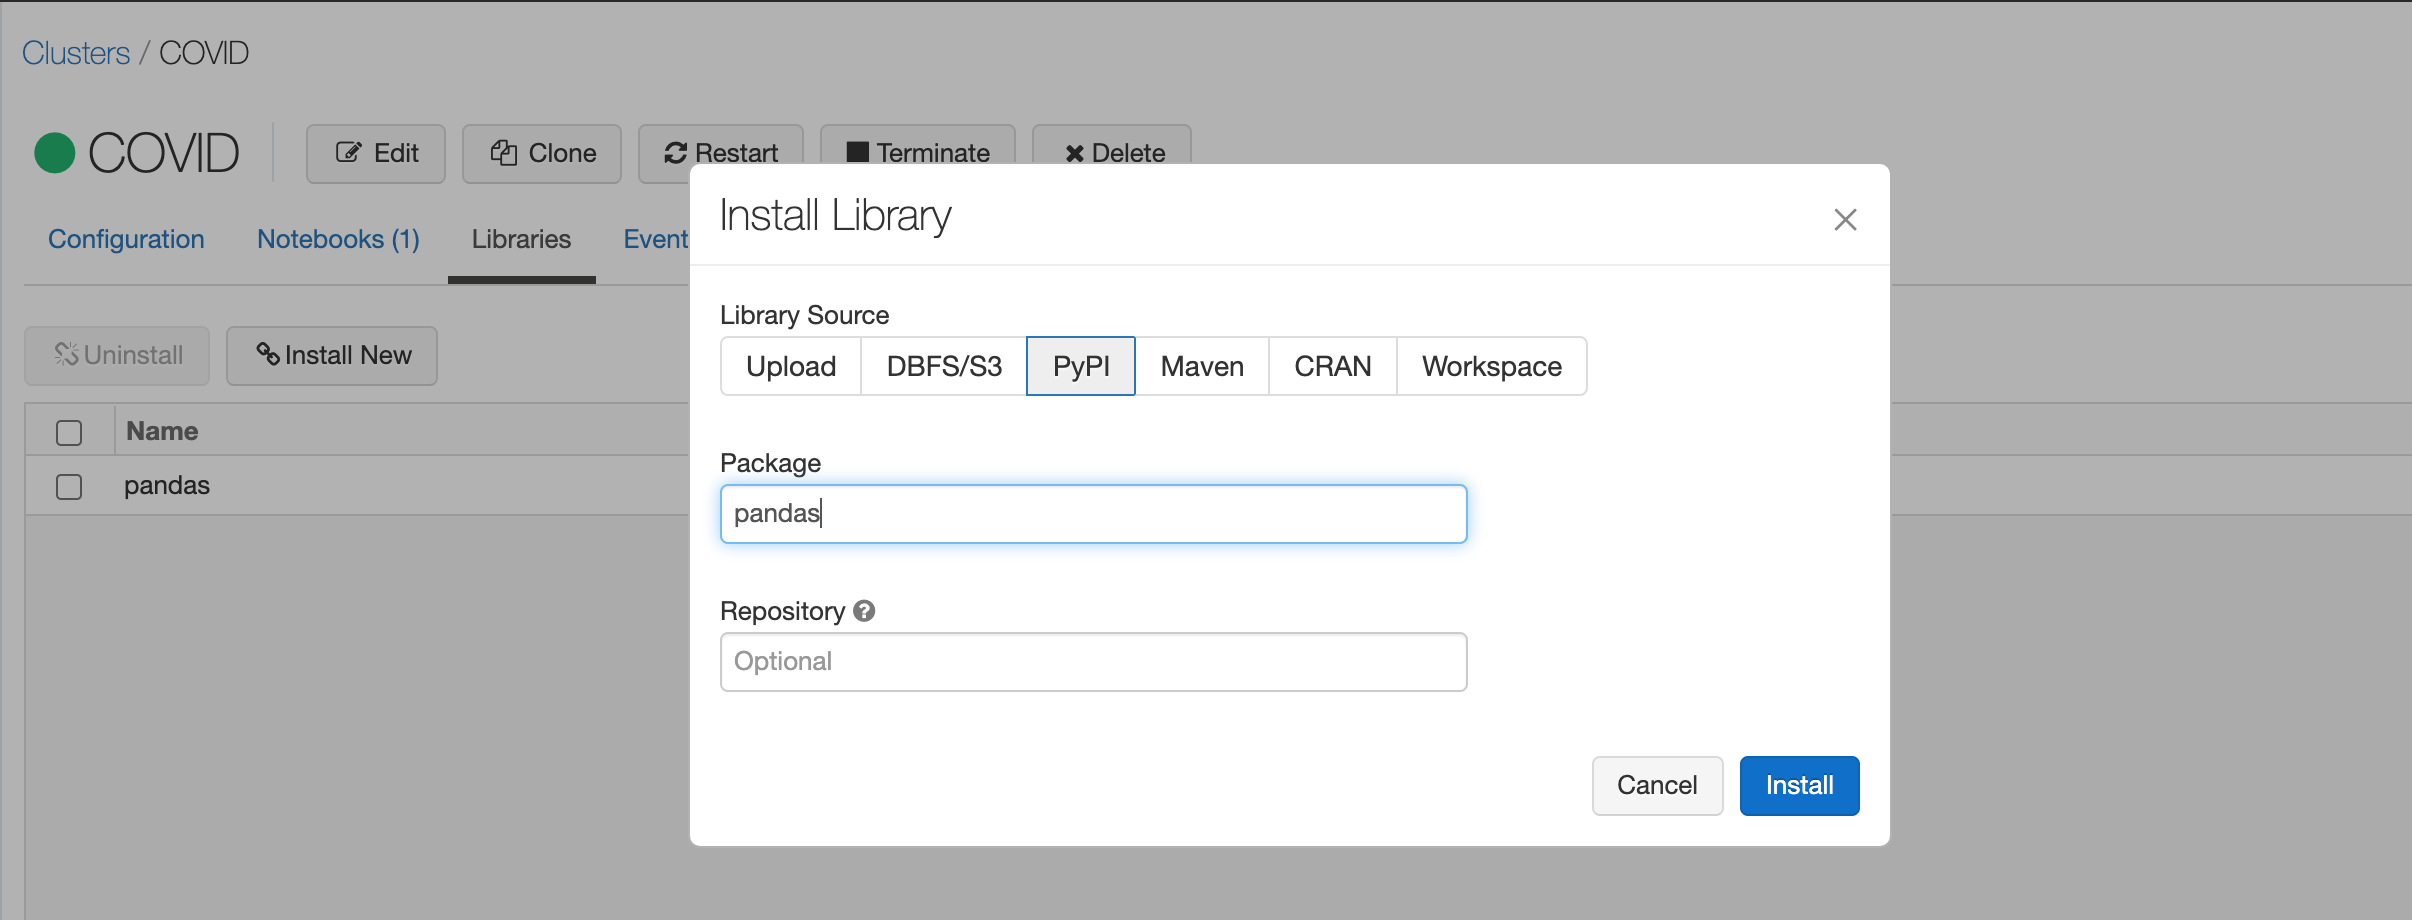The image size is (2412, 920).
Task: Select the DBFS/S3 library source
Action: 944,367
